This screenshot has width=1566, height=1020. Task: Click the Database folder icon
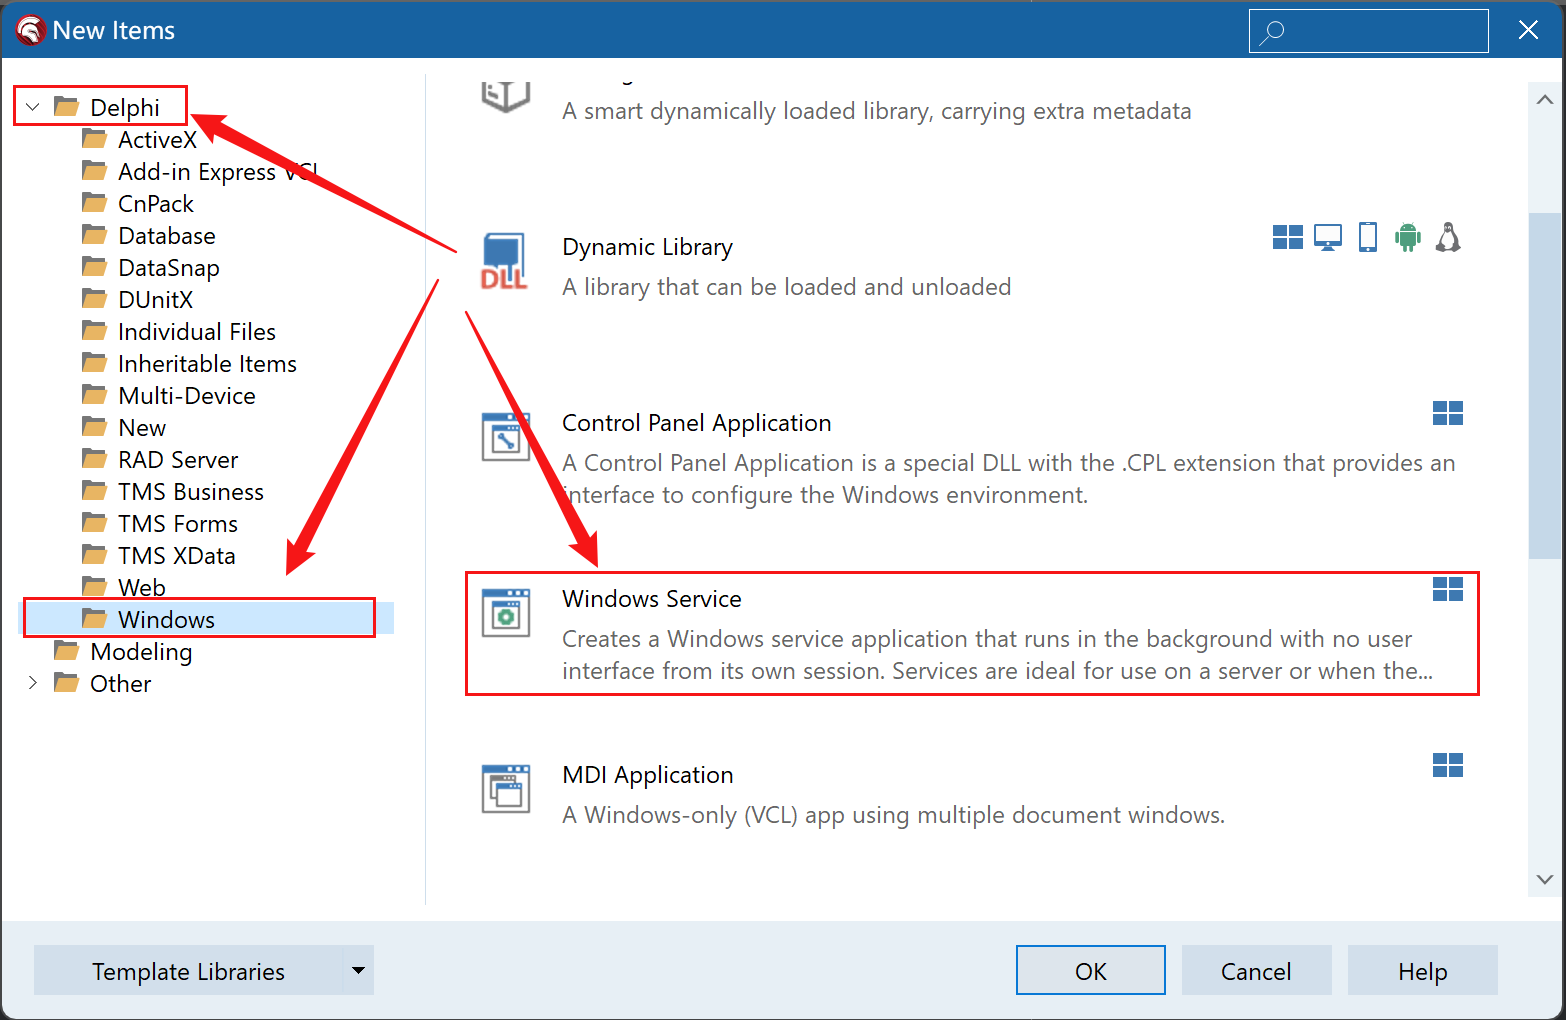point(95,235)
